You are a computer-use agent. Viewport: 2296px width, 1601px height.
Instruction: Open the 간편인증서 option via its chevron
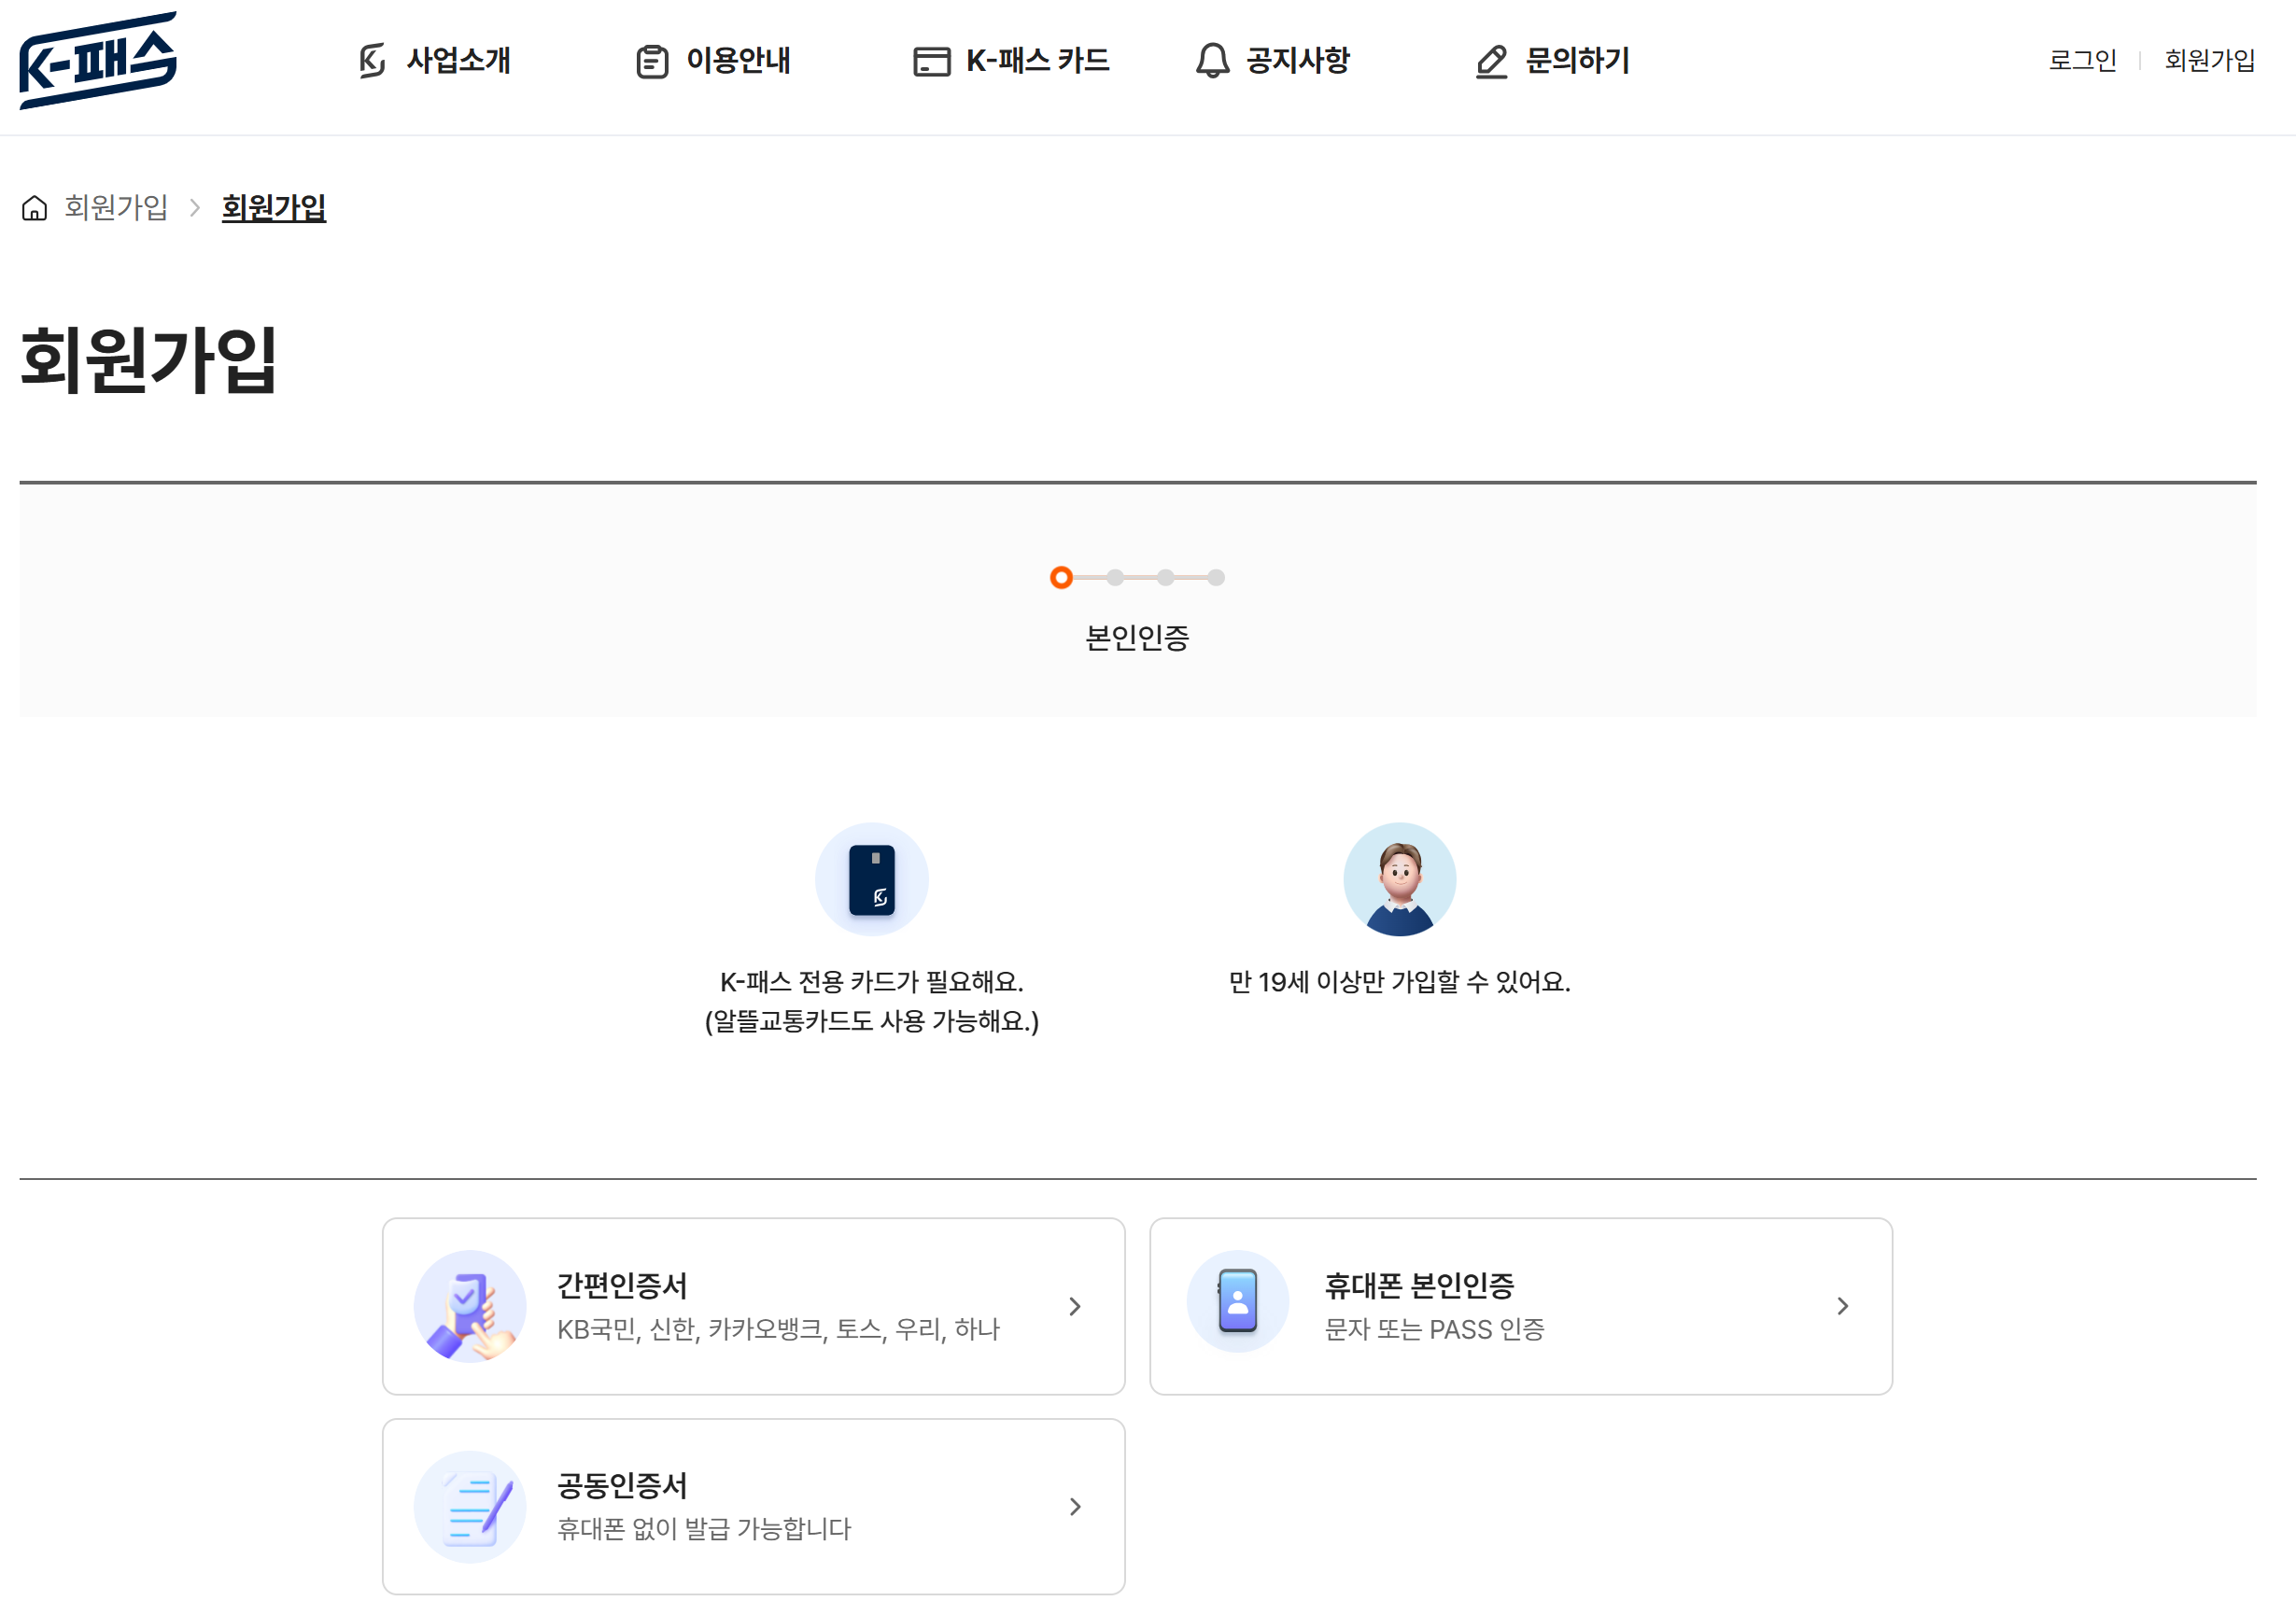click(x=1076, y=1306)
